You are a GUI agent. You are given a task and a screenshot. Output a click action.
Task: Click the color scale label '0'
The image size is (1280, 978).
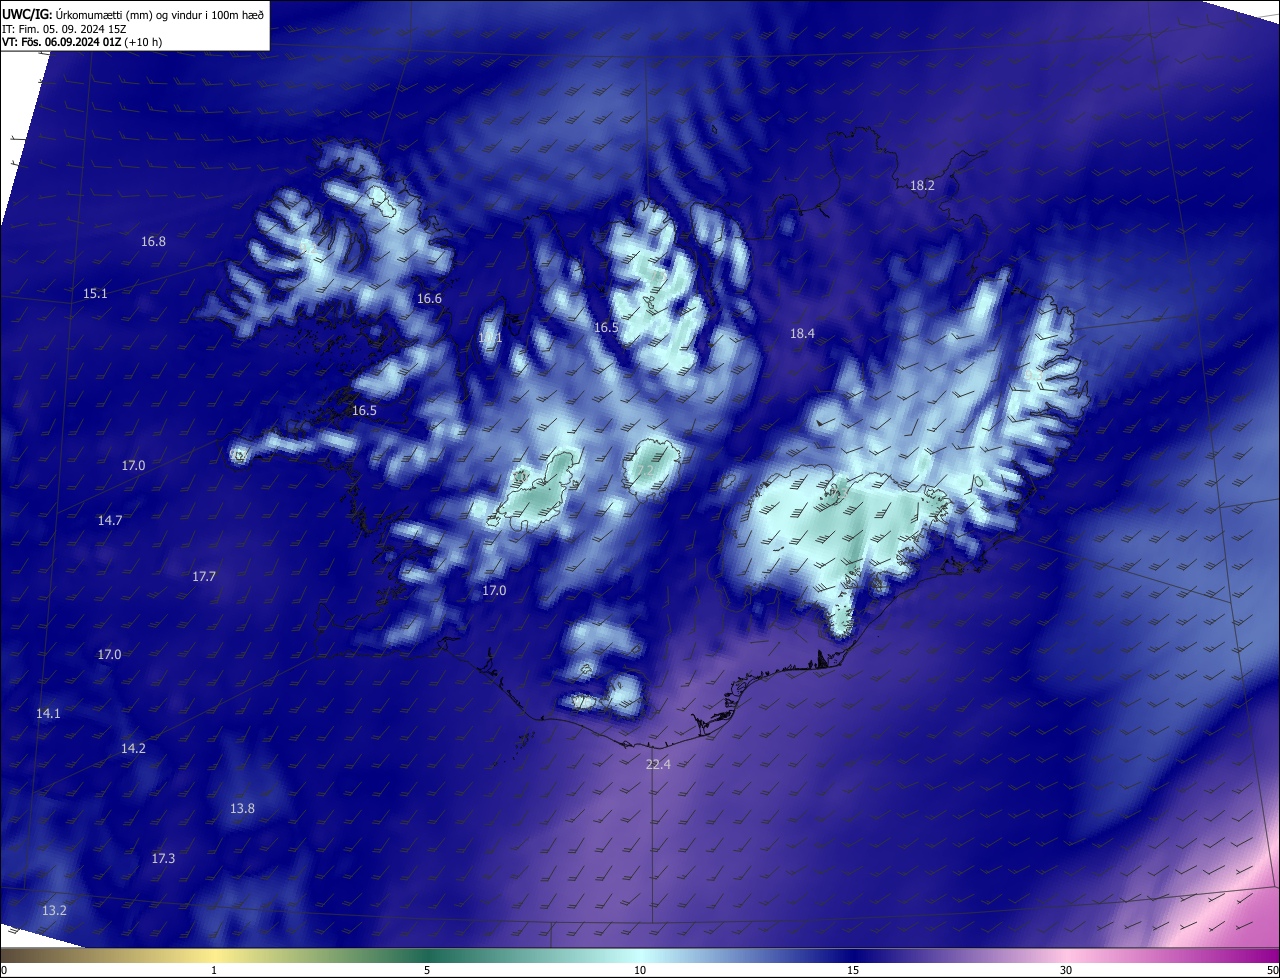pos(4,971)
